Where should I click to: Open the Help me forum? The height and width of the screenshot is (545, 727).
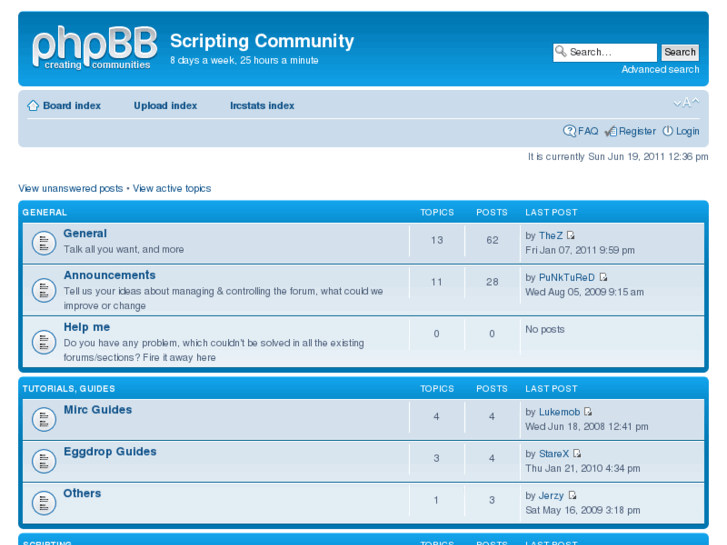tap(87, 327)
